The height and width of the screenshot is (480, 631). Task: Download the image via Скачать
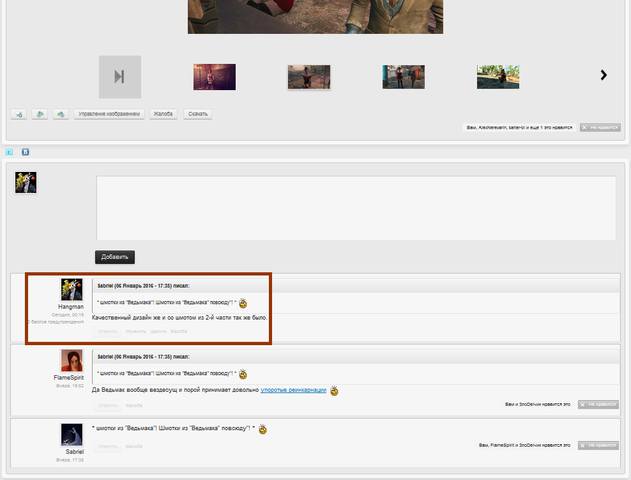click(198, 114)
